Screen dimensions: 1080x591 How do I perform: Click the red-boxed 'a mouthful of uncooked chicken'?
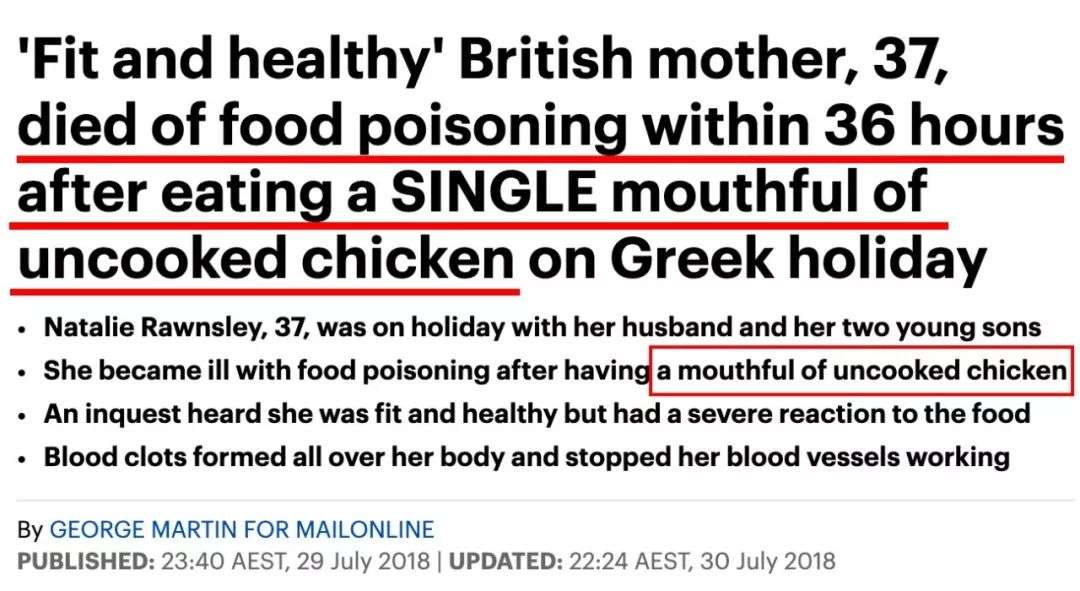[x=862, y=370]
